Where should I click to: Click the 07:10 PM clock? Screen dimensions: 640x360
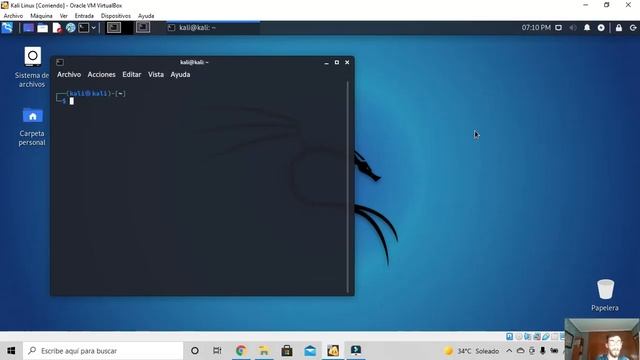tap(536, 28)
